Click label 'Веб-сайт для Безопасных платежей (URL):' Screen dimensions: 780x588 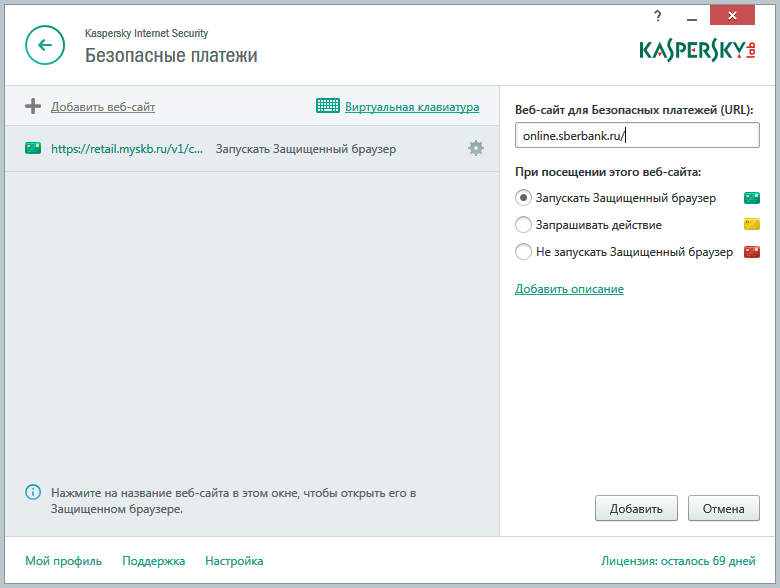point(634,110)
